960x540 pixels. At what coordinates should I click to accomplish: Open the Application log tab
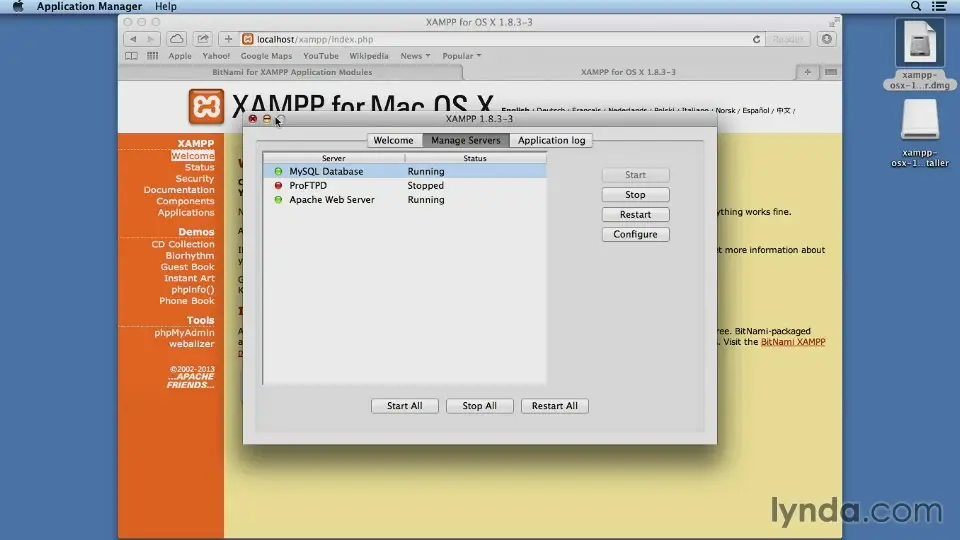(551, 140)
